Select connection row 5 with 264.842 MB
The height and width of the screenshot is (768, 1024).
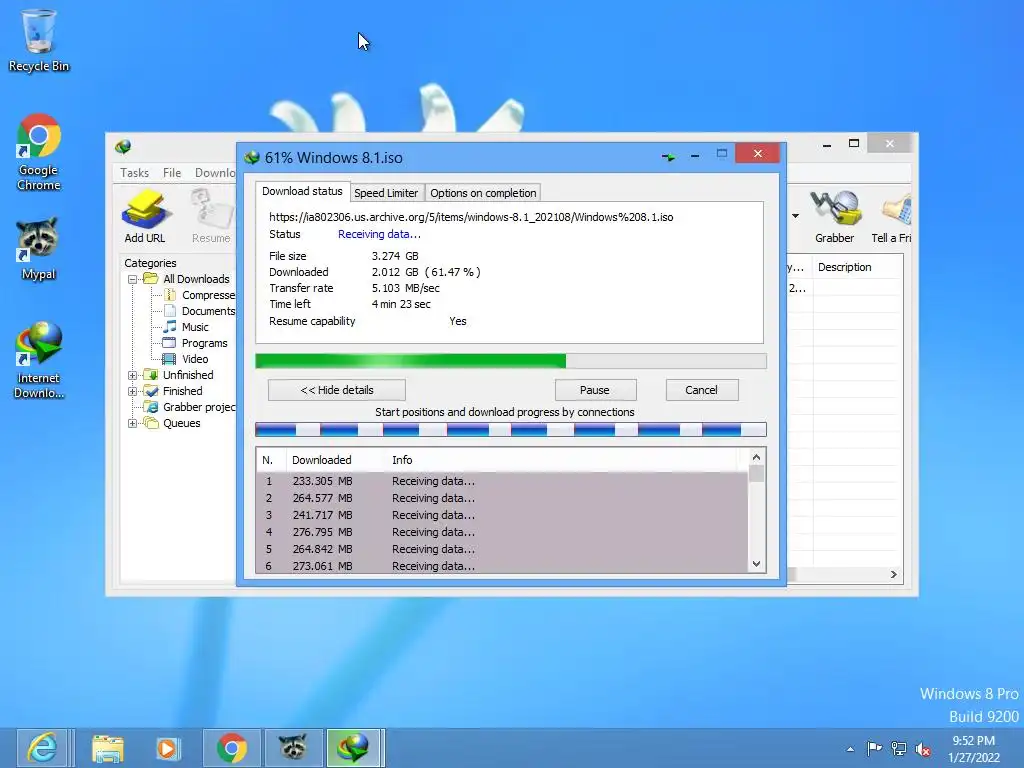pos(502,549)
